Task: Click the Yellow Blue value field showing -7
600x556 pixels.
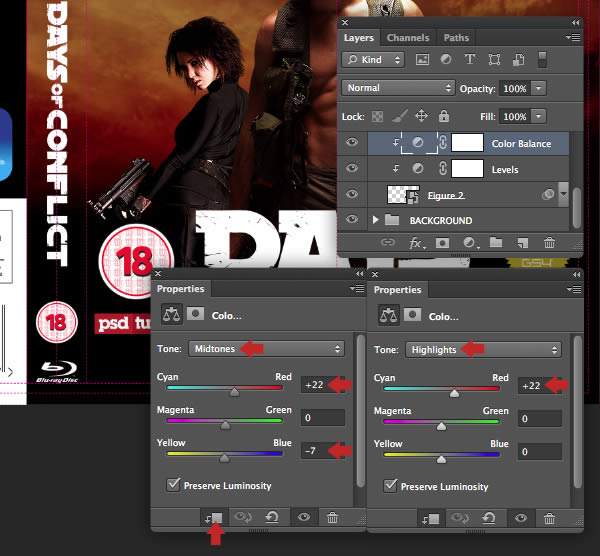Action: point(323,450)
